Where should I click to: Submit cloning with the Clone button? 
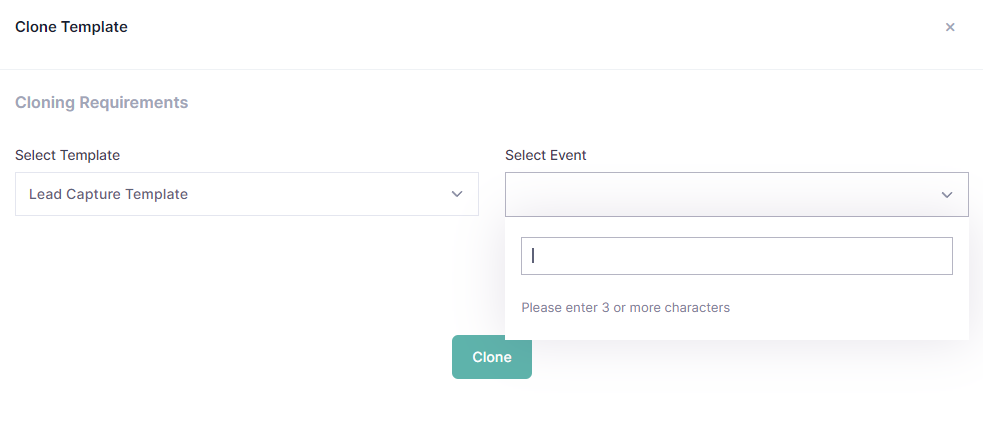click(491, 357)
